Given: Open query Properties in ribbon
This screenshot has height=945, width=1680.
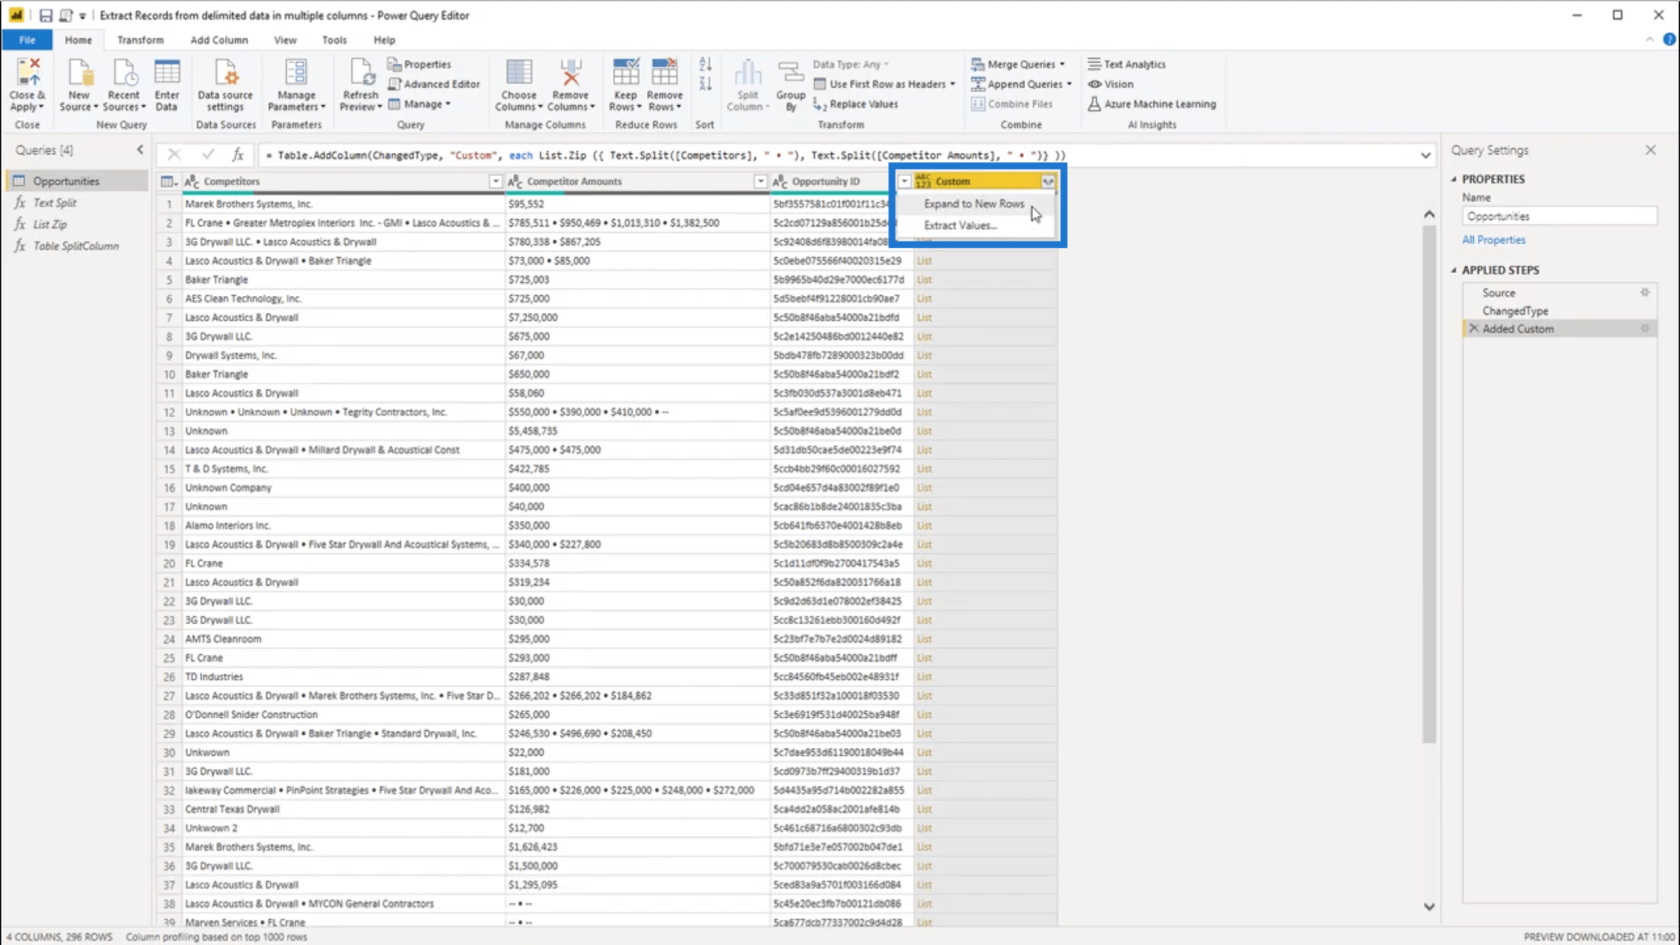Looking at the screenshot, I should tap(420, 64).
